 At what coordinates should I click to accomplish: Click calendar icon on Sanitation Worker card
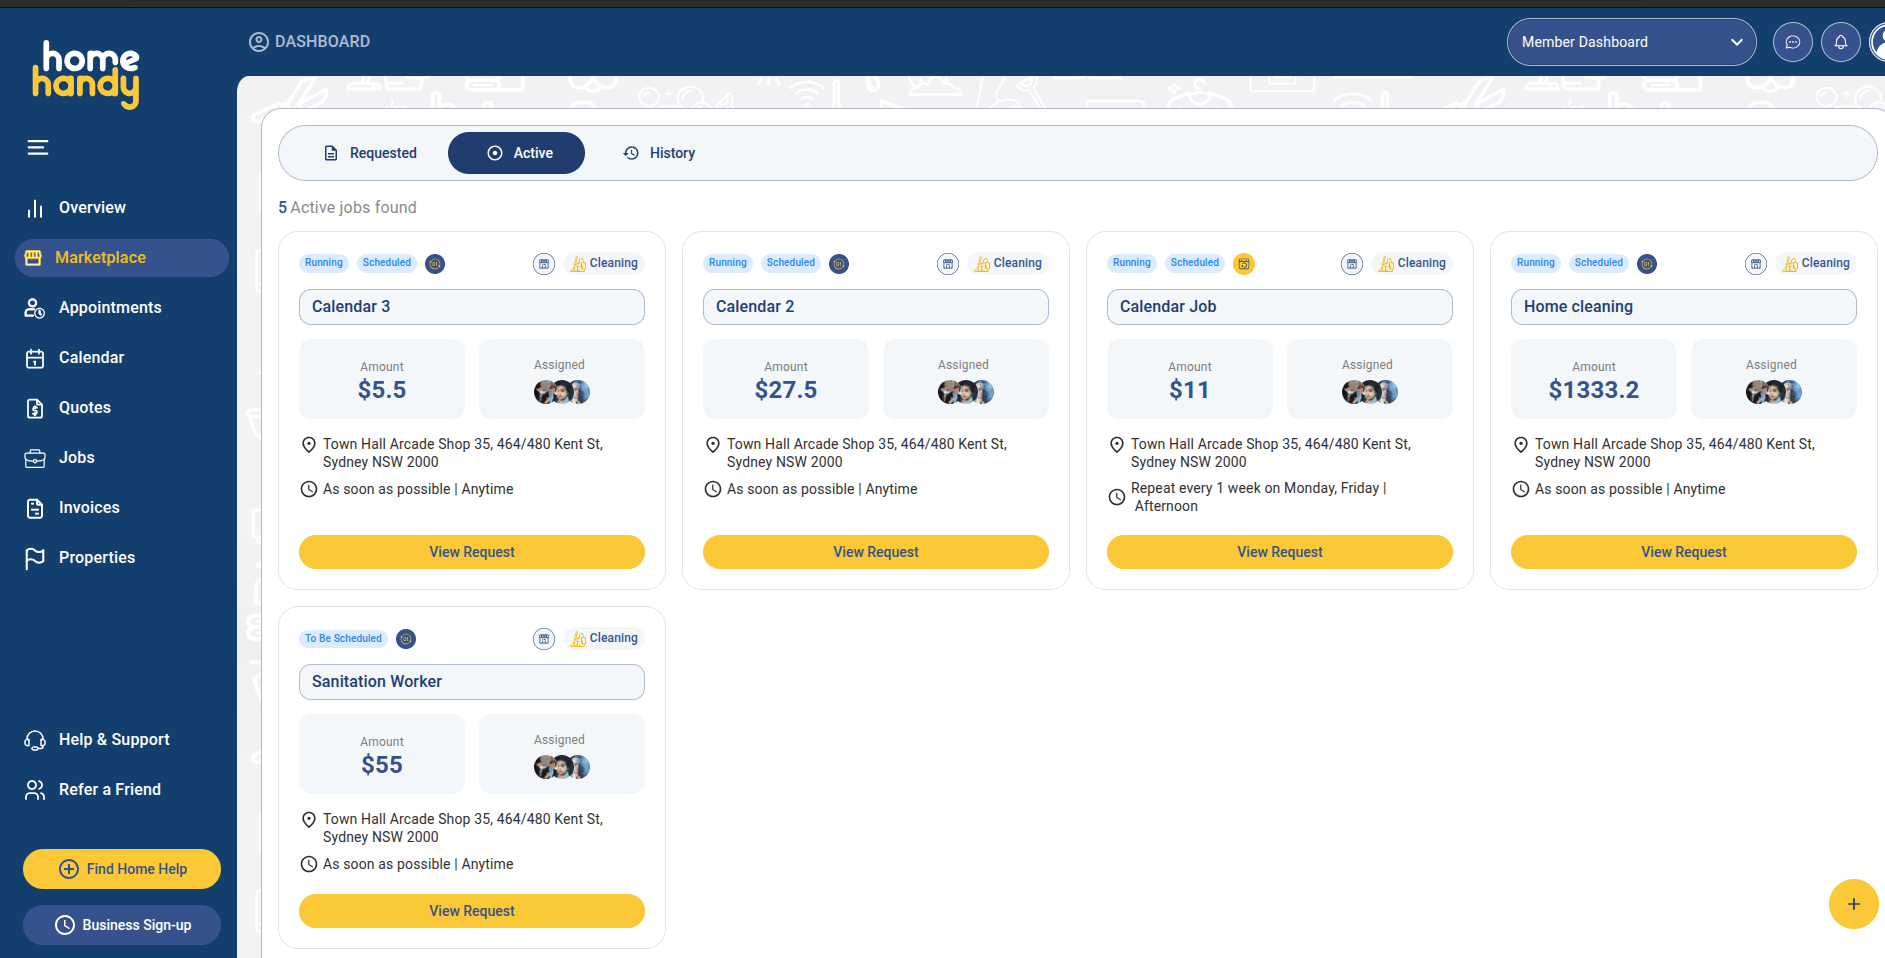[x=544, y=639]
